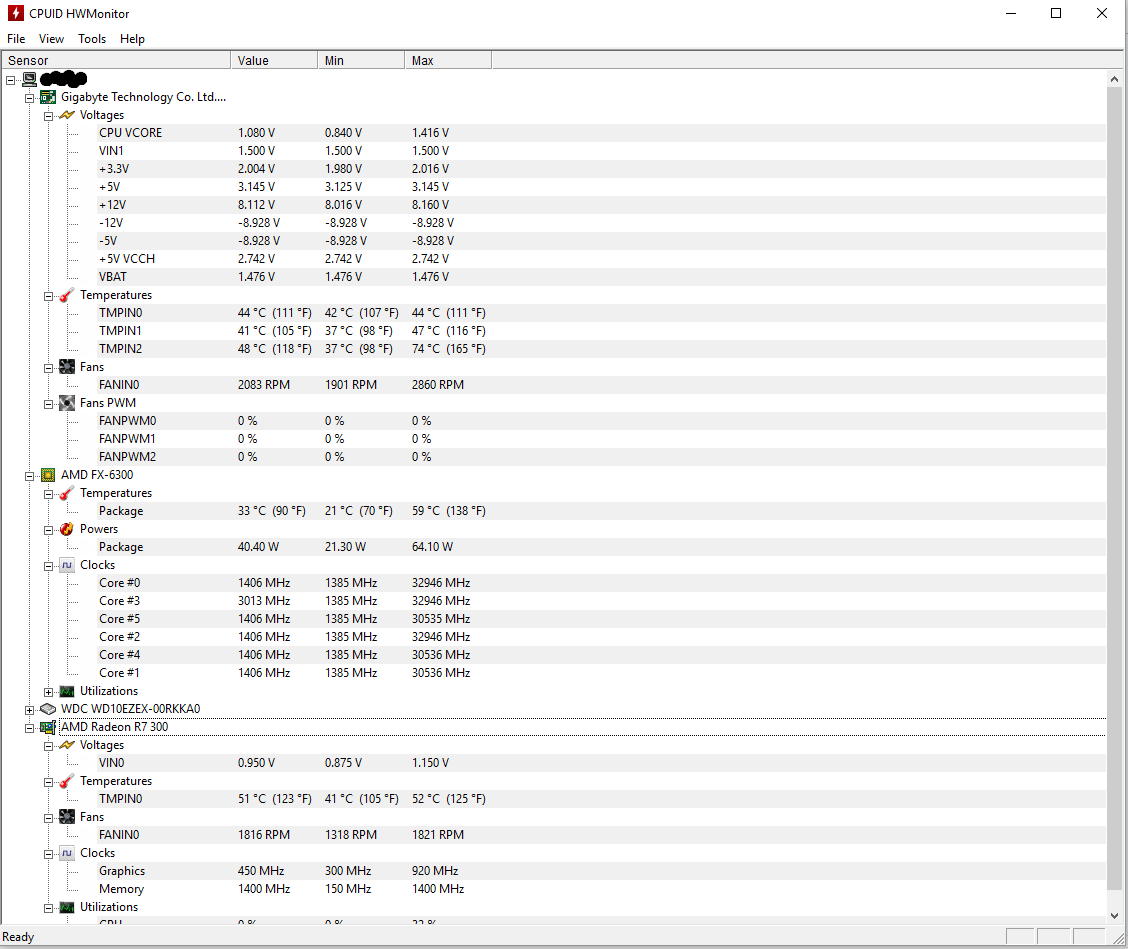The image size is (1128, 949).
Task: Click the motherboard Voltages lightning icon
Action: coord(67,115)
